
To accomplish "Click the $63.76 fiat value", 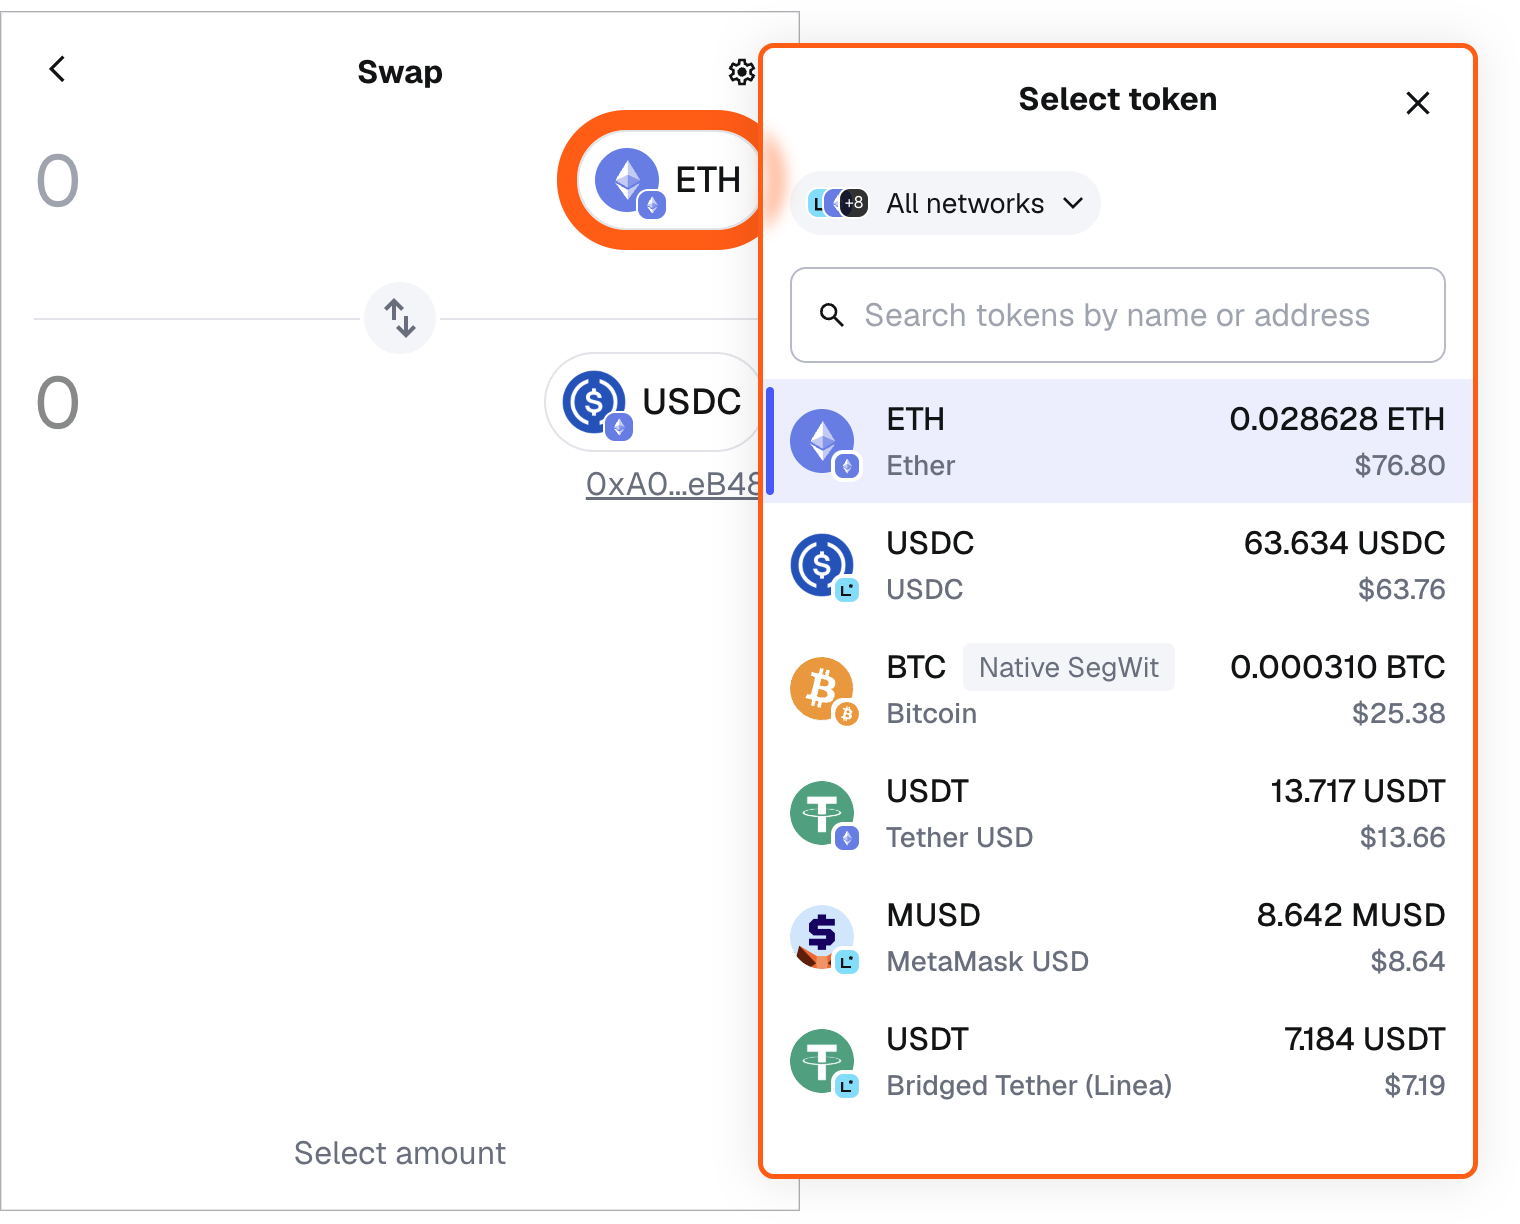I will 1401,589.
